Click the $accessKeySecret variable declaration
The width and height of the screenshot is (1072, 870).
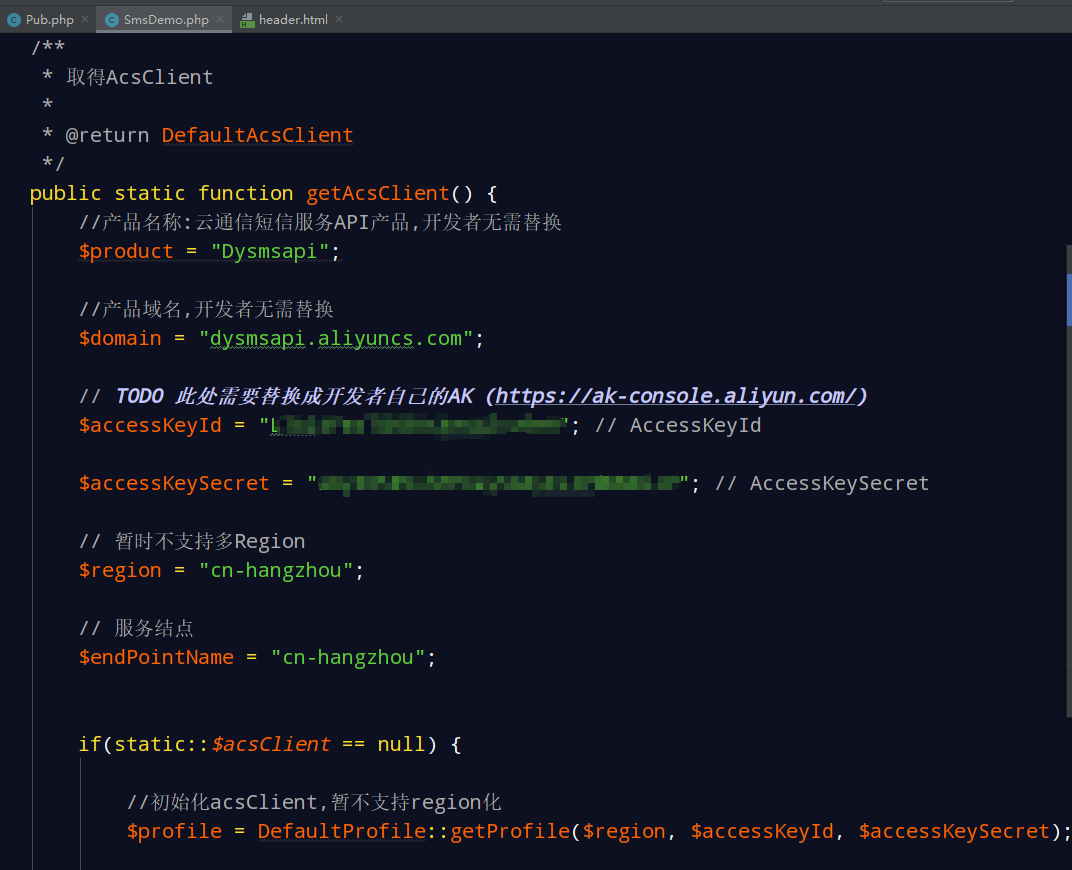pos(174,483)
